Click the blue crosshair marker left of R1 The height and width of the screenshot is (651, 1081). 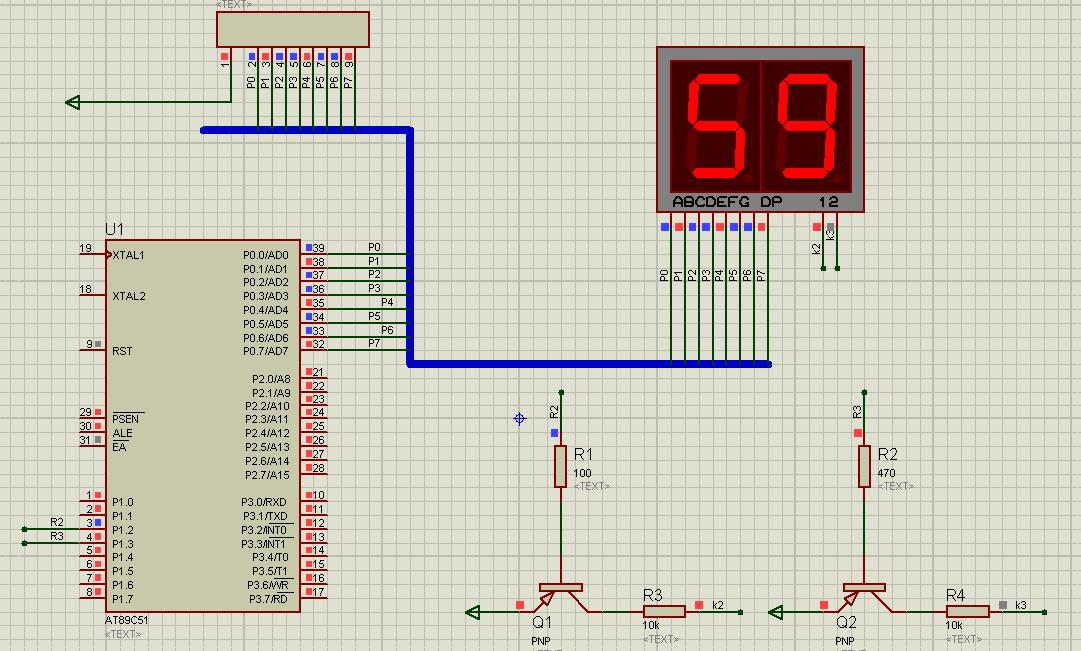[x=520, y=419]
